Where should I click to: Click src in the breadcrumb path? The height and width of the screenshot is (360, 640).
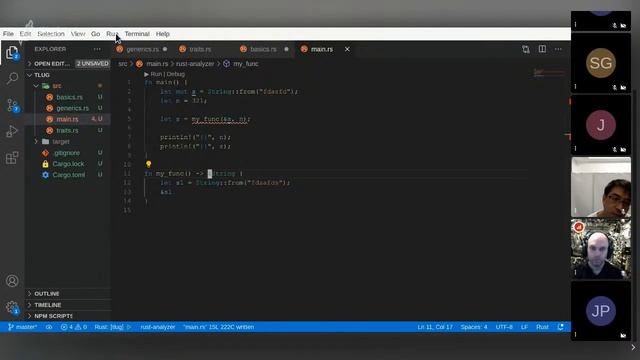coord(122,64)
